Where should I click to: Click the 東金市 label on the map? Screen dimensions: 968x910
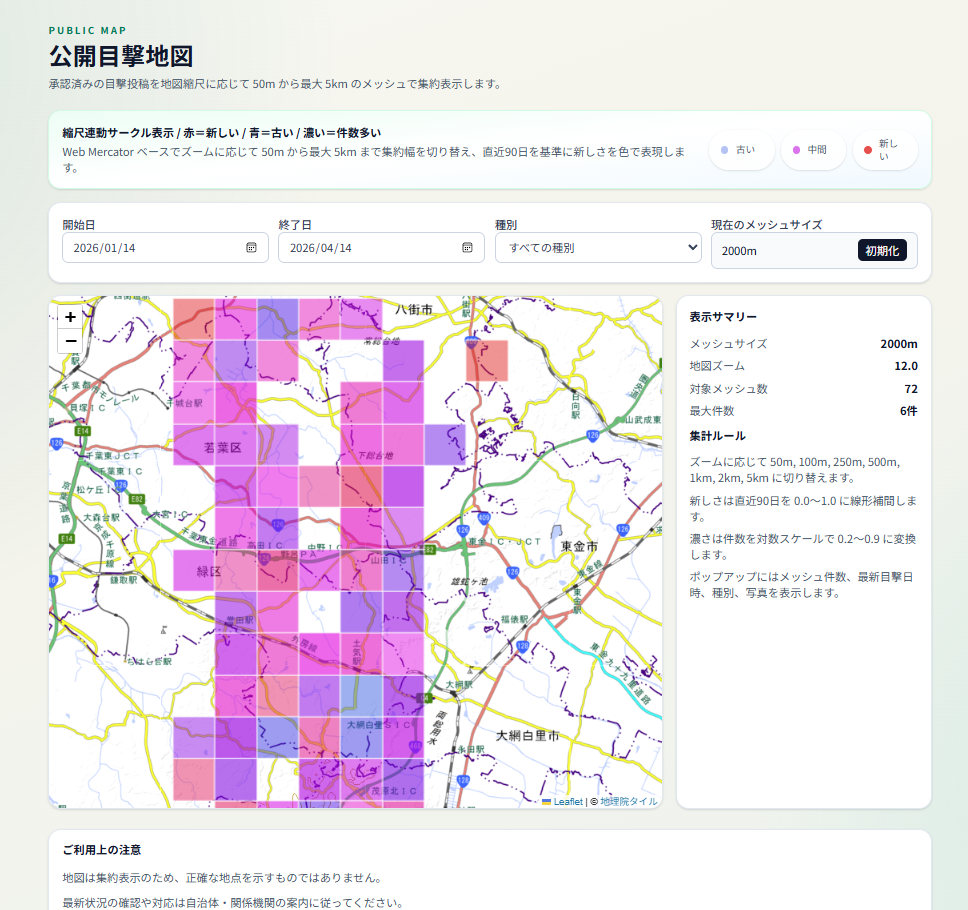pos(579,547)
